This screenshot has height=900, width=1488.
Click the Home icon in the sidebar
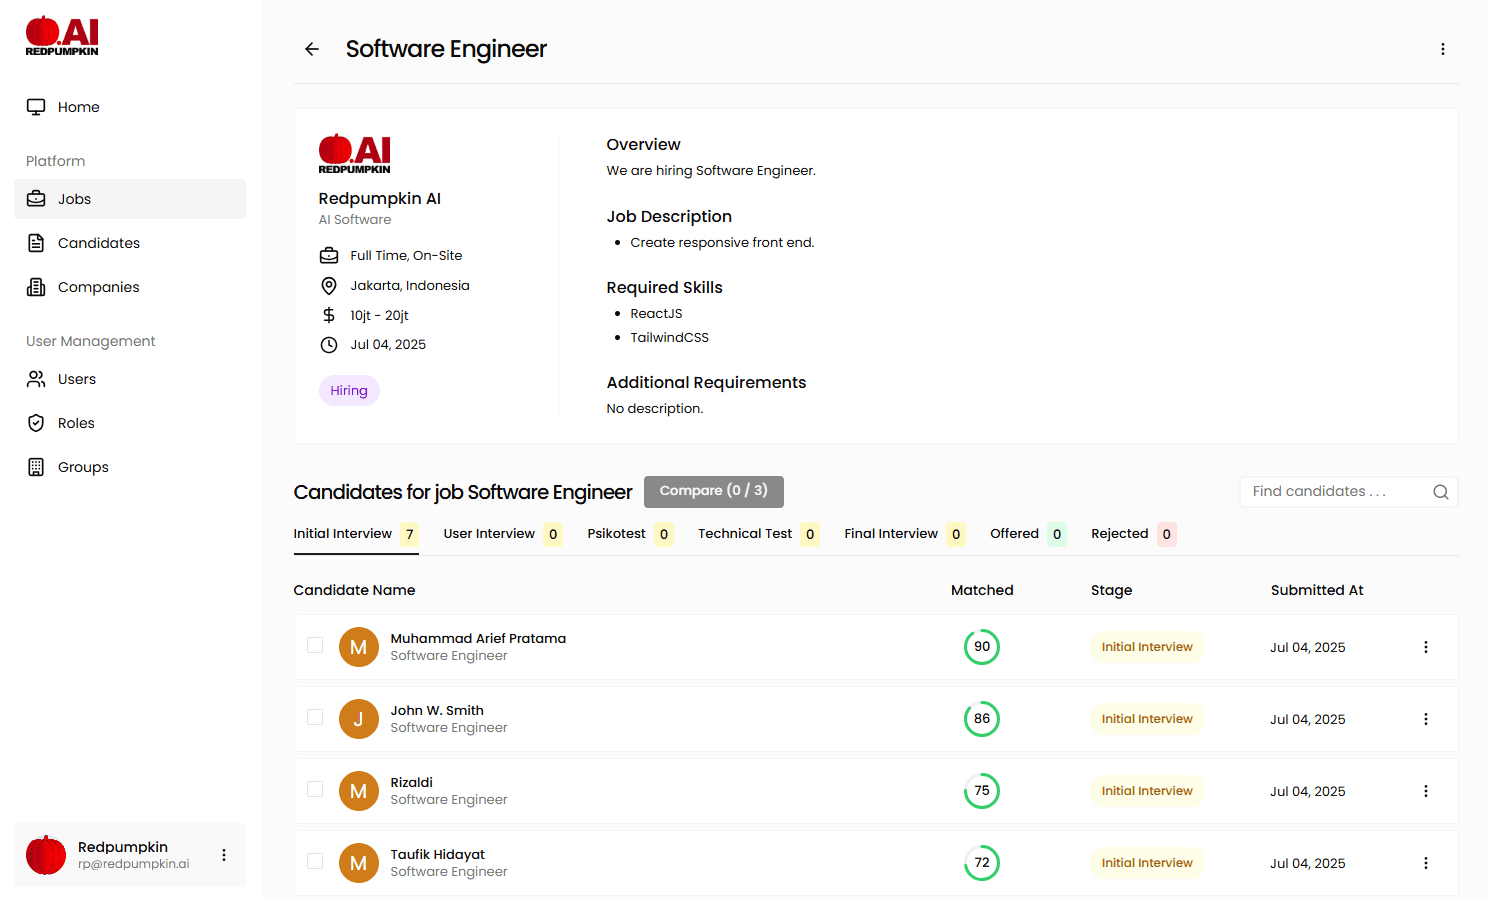coord(37,106)
